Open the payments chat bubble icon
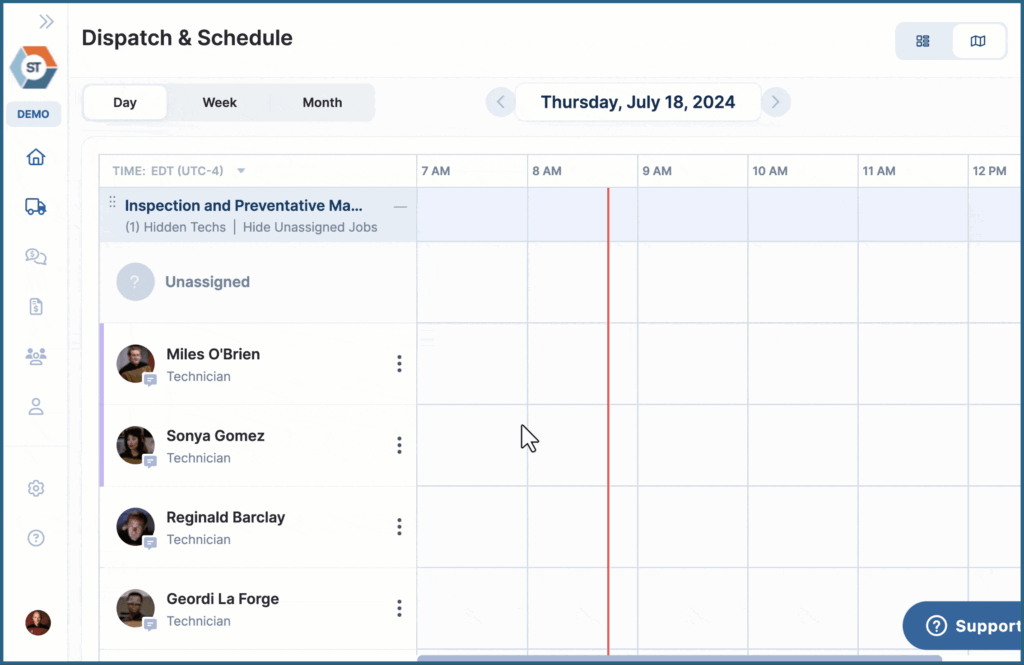This screenshot has width=1024, height=665. (36, 257)
